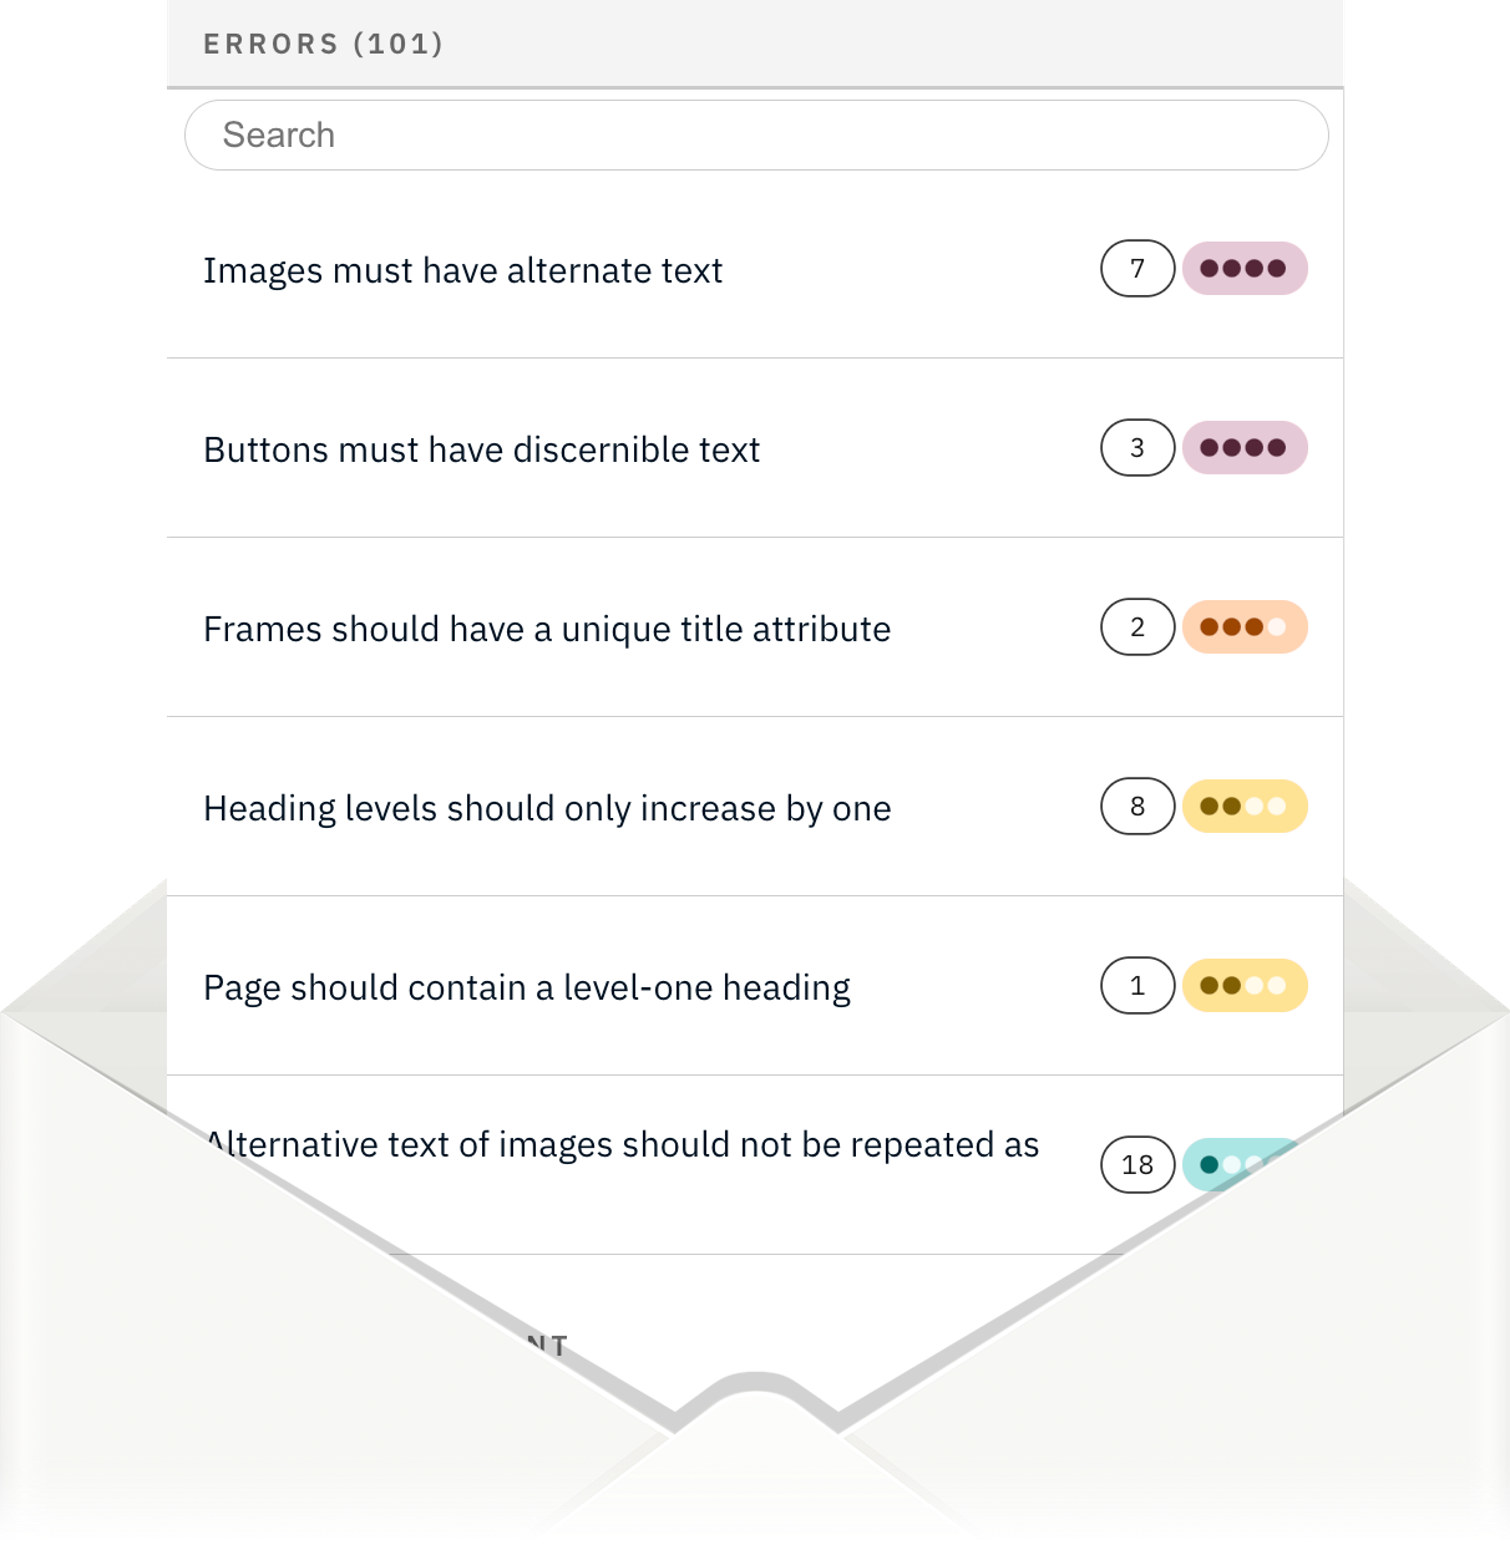Click the purple severity indicator for alternate text
1510x1546 pixels.
[x=1244, y=268]
